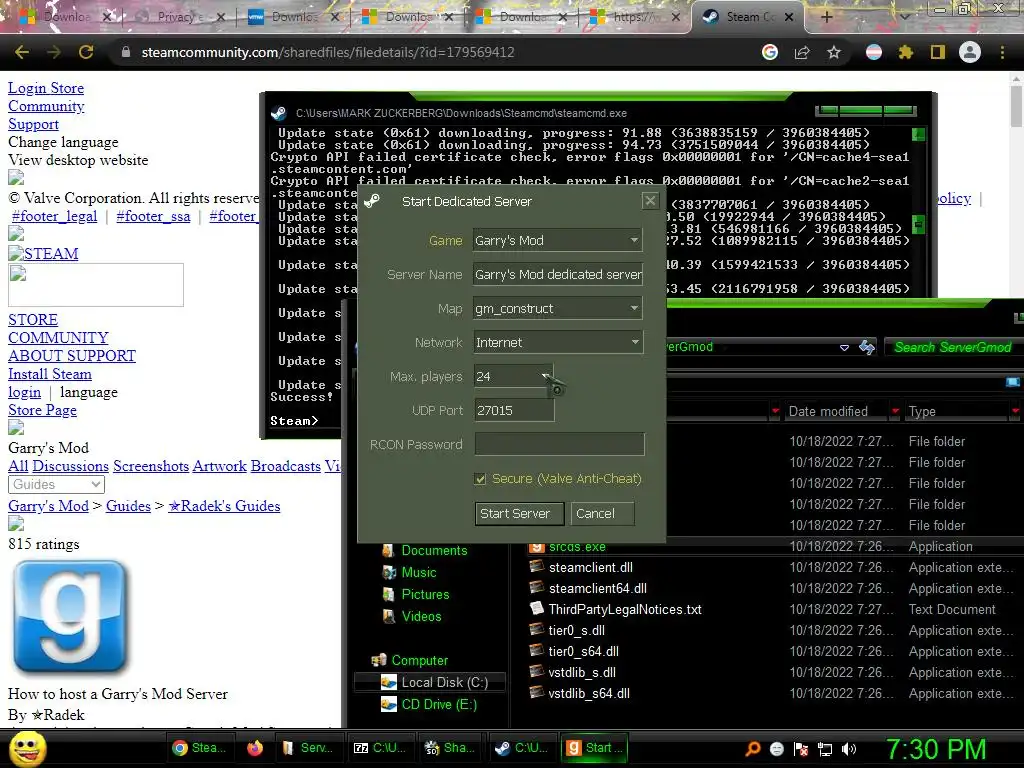Open the smiley Start button

pyautogui.click(x=27, y=748)
